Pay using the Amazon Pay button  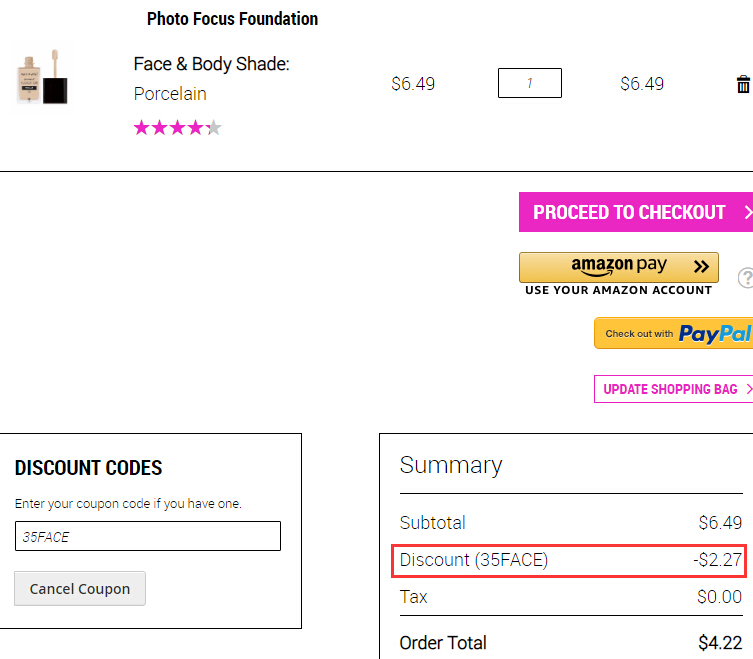click(619, 267)
